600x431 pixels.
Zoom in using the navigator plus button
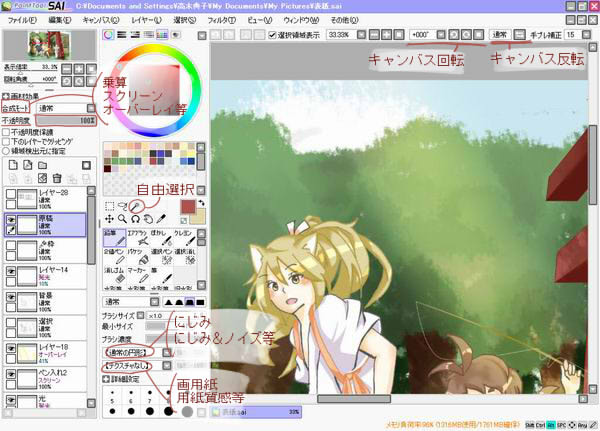[79, 69]
